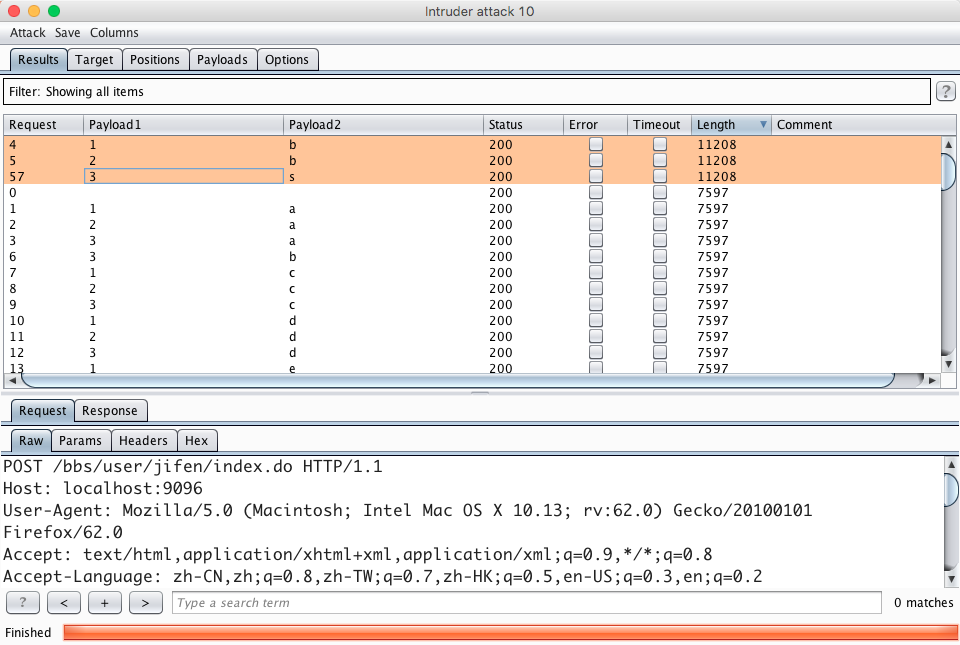Click results table scroll down arrow
Screen dimensions: 960x645
[948, 364]
